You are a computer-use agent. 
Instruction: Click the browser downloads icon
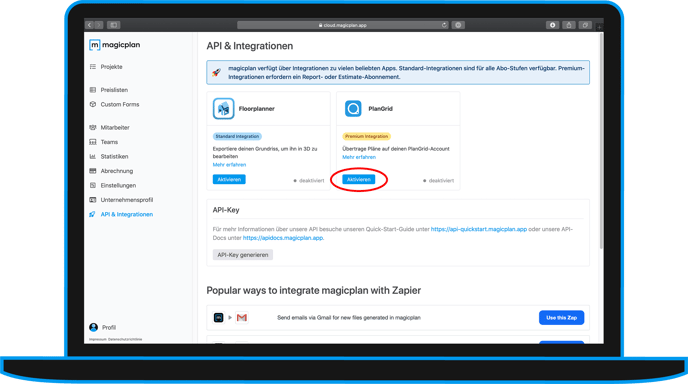(552, 25)
